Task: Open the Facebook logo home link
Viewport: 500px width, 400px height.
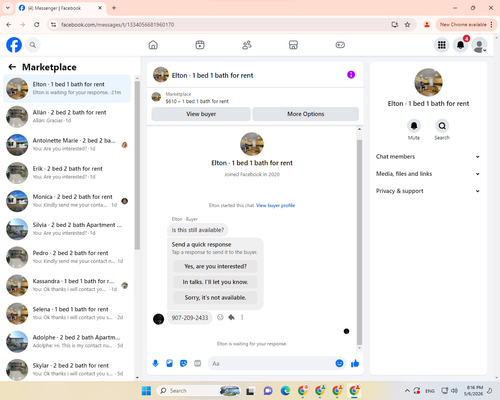Action: point(14,45)
